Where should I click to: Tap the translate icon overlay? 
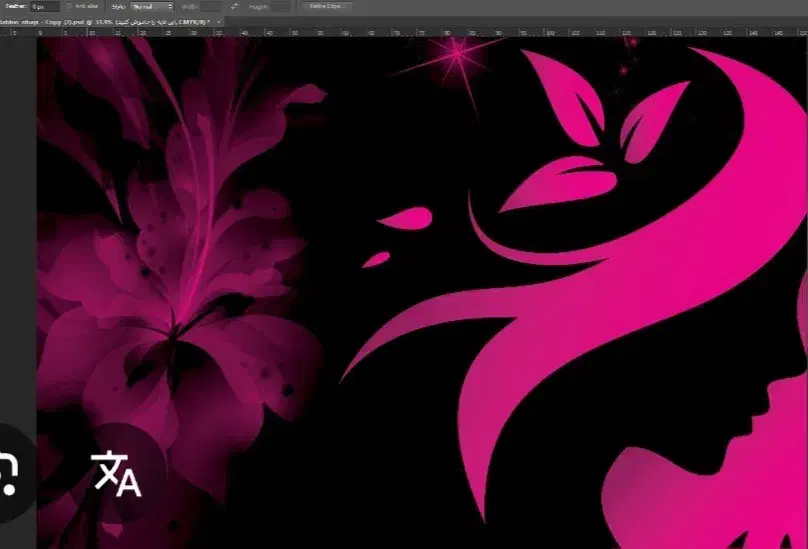point(117,473)
